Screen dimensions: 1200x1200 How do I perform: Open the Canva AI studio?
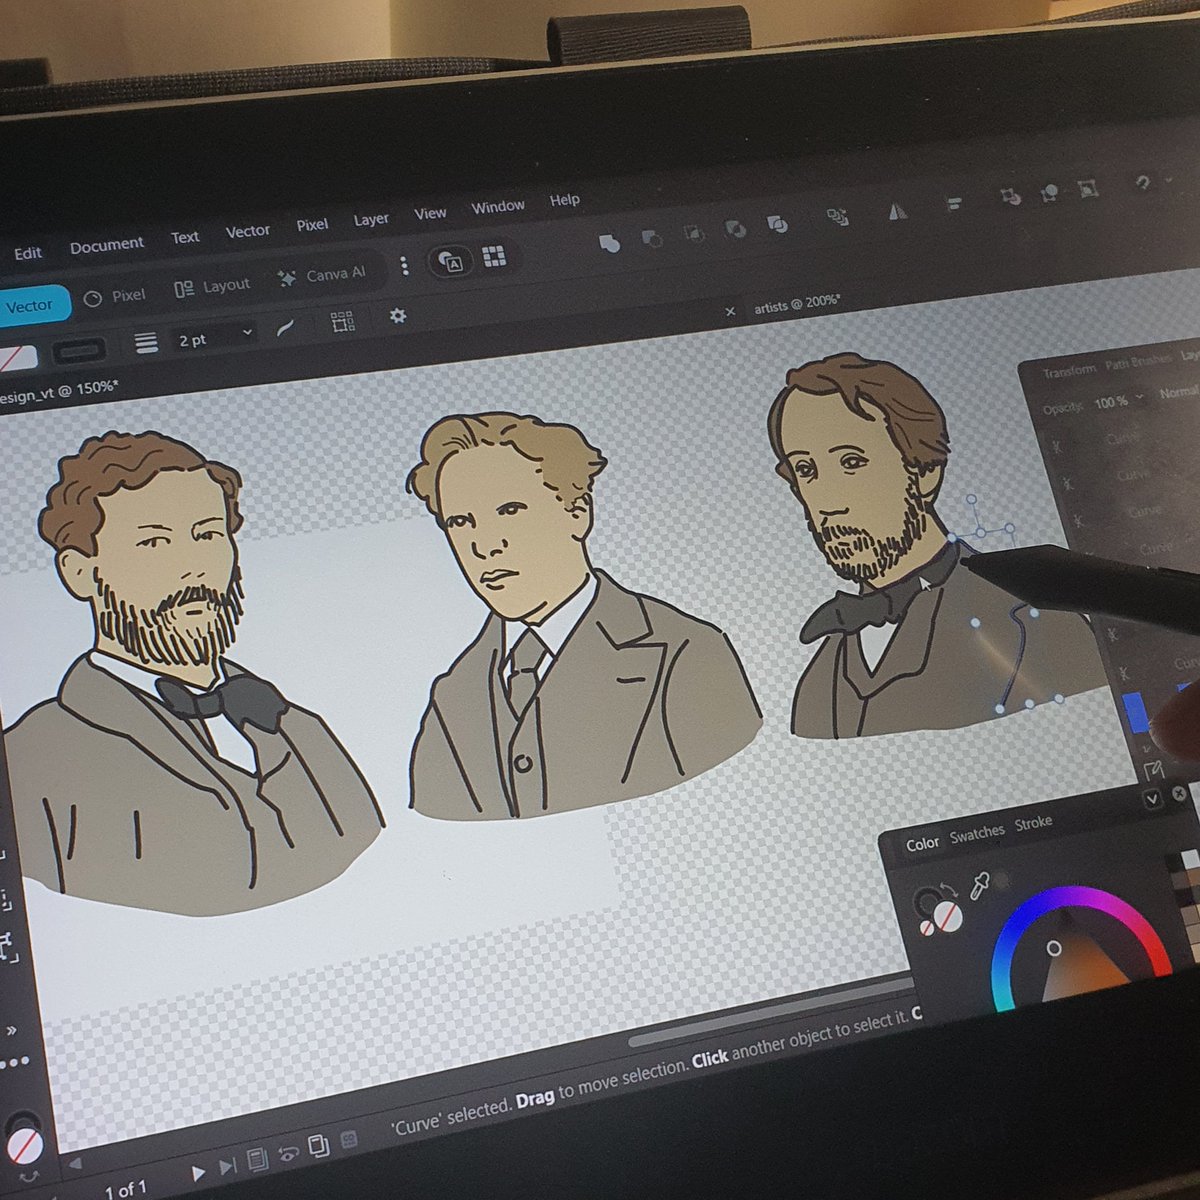[x=322, y=275]
